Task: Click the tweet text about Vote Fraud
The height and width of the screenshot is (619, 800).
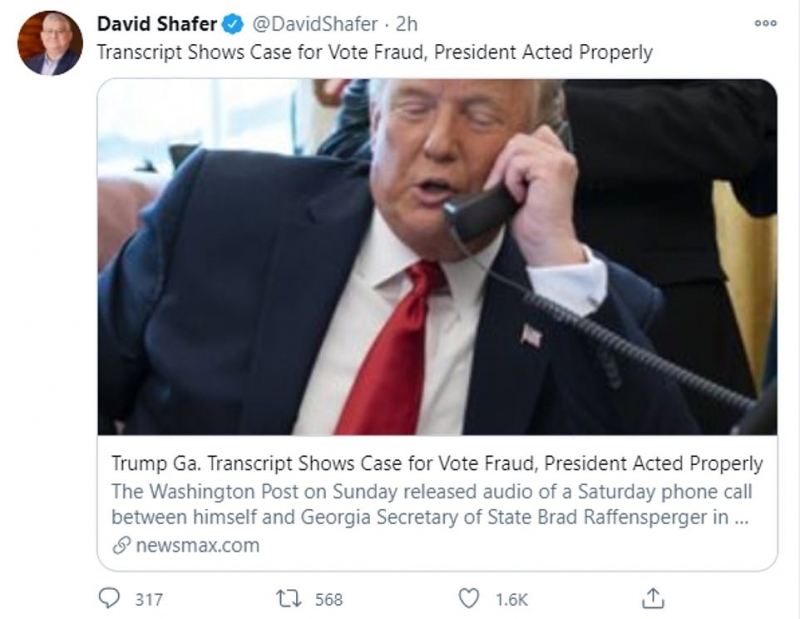Action: [374, 53]
